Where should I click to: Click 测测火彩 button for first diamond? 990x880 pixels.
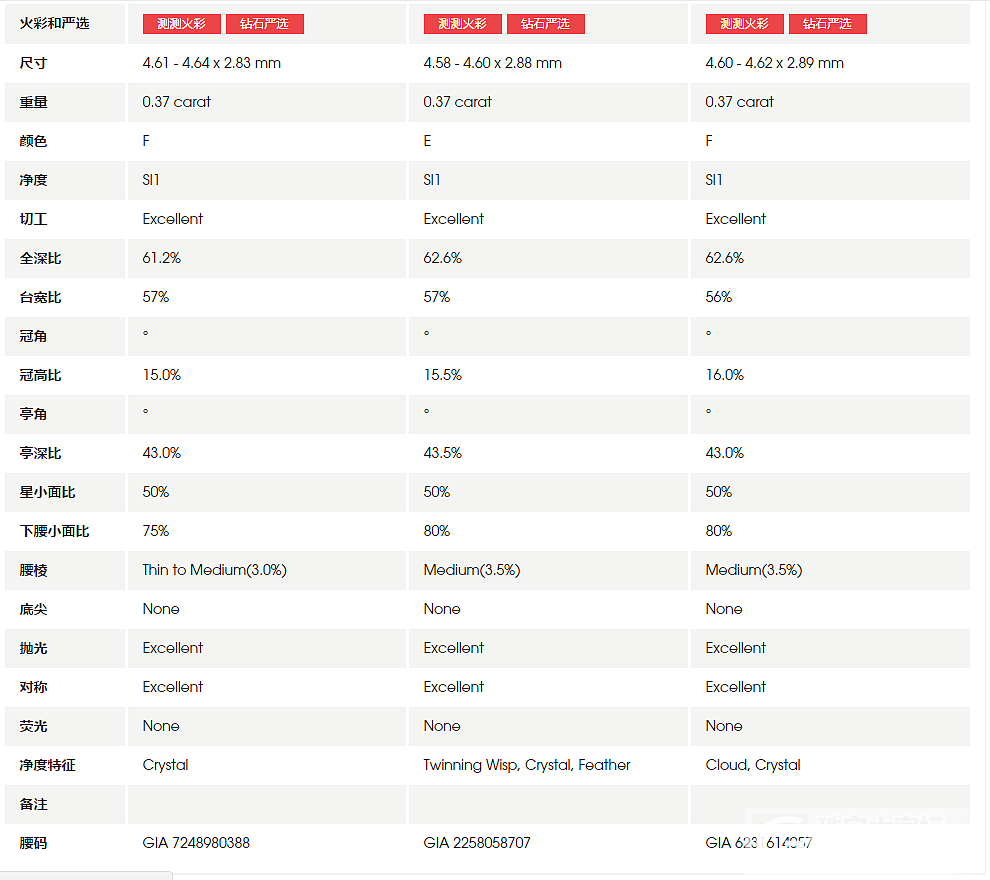pos(182,24)
